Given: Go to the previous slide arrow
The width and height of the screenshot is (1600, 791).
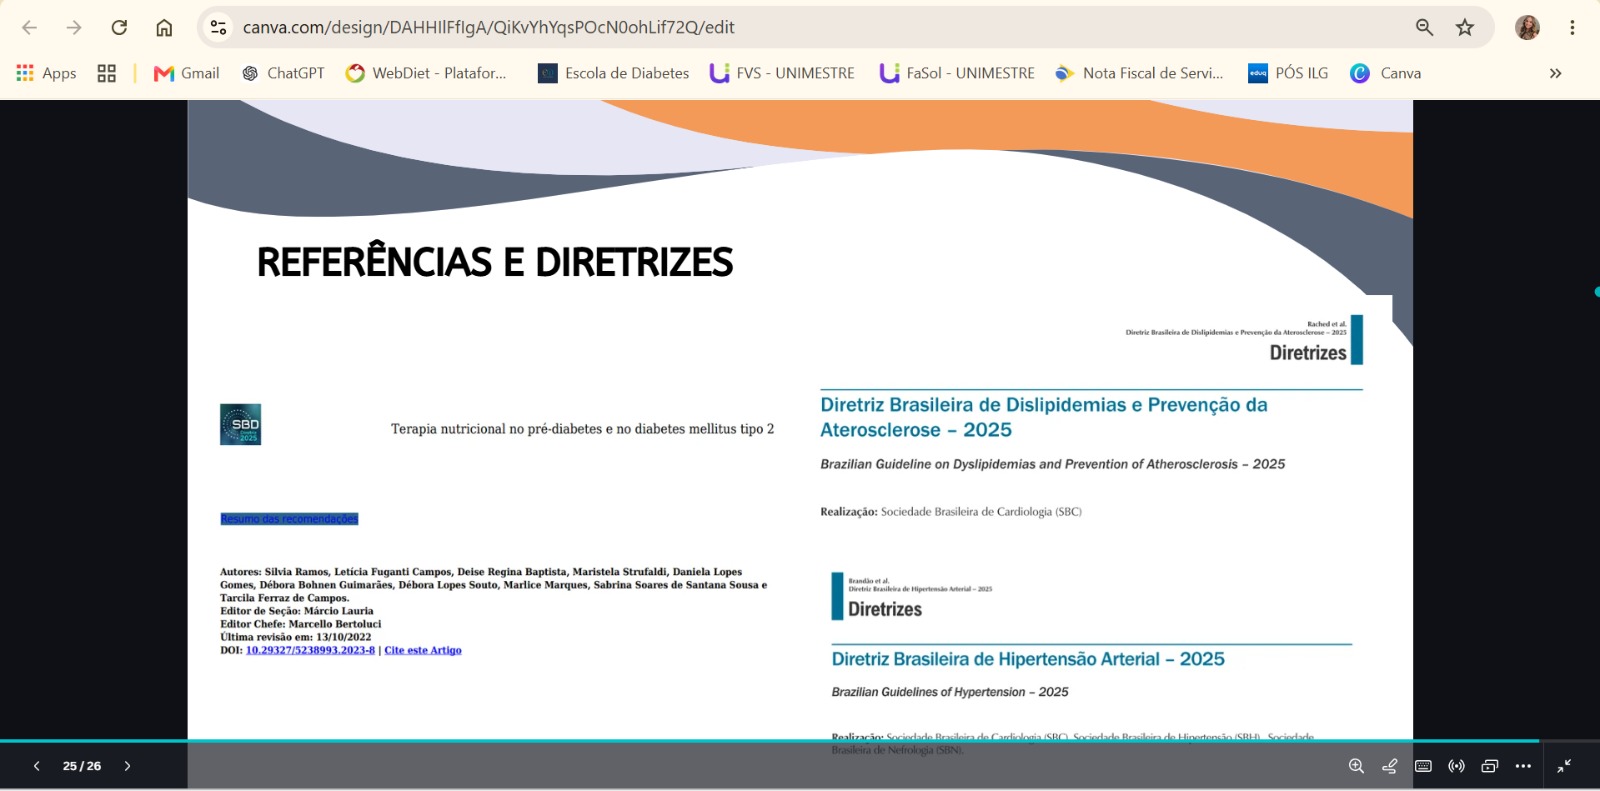Looking at the screenshot, I should pyautogui.click(x=37, y=766).
